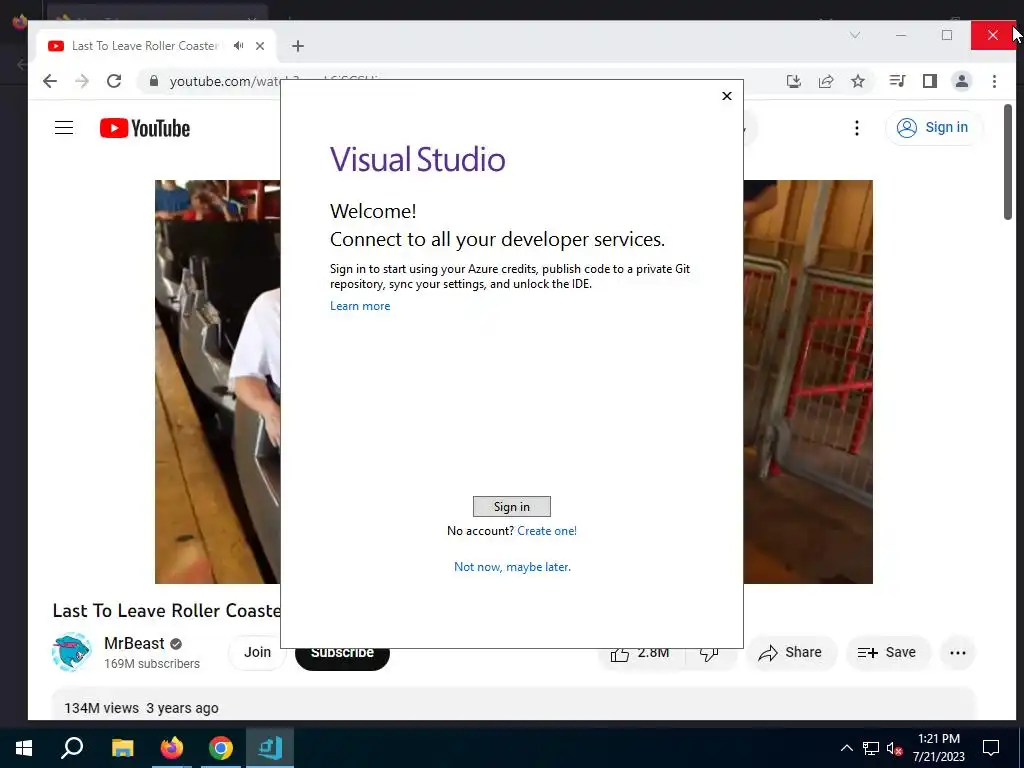Viewport: 1024px width, 768px height.
Task: Share this page from Chrome toolbar
Action: [826, 81]
